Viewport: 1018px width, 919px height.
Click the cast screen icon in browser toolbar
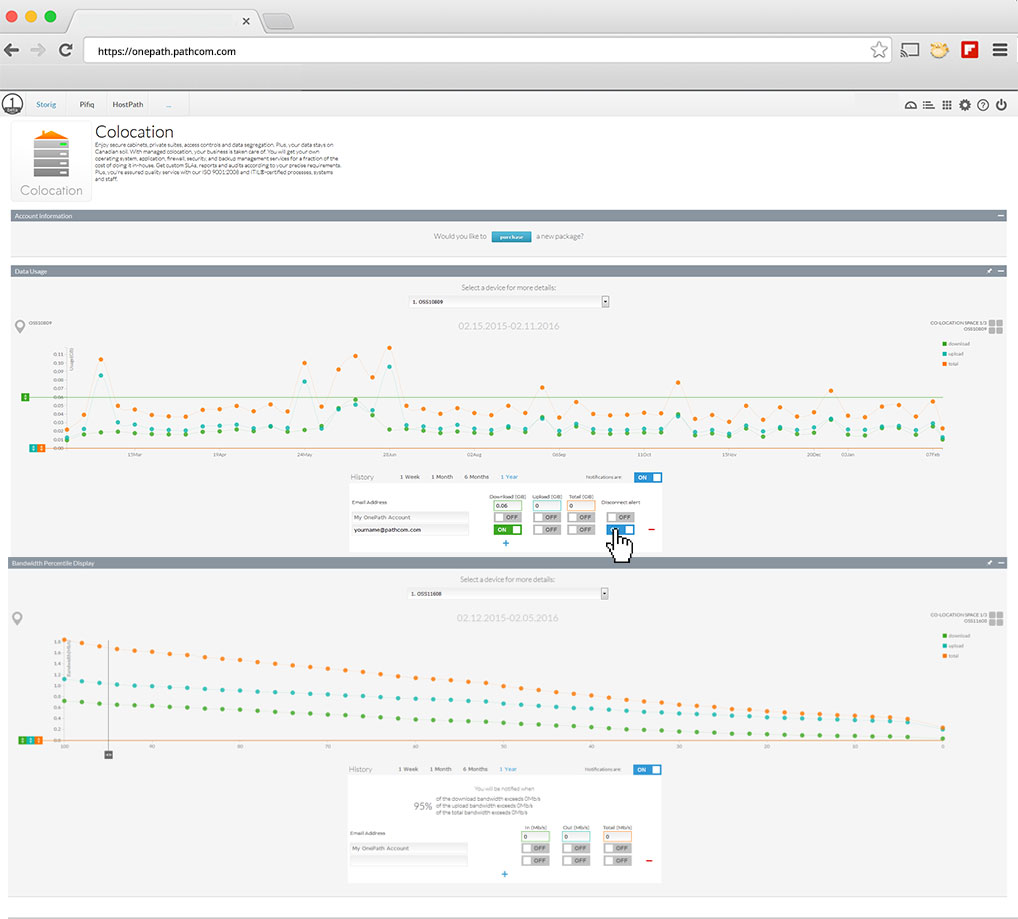910,50
